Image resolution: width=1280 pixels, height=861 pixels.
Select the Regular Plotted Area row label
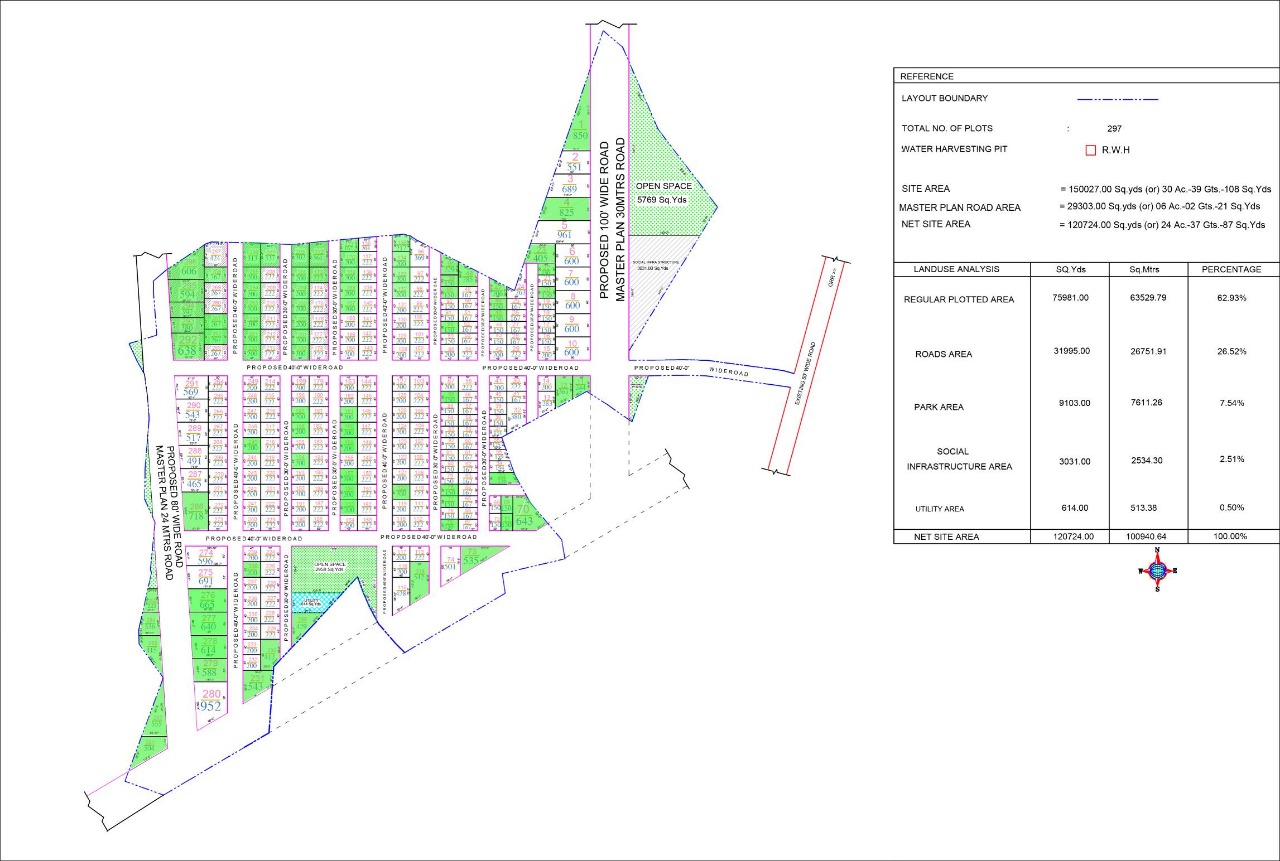coord(959,299)
